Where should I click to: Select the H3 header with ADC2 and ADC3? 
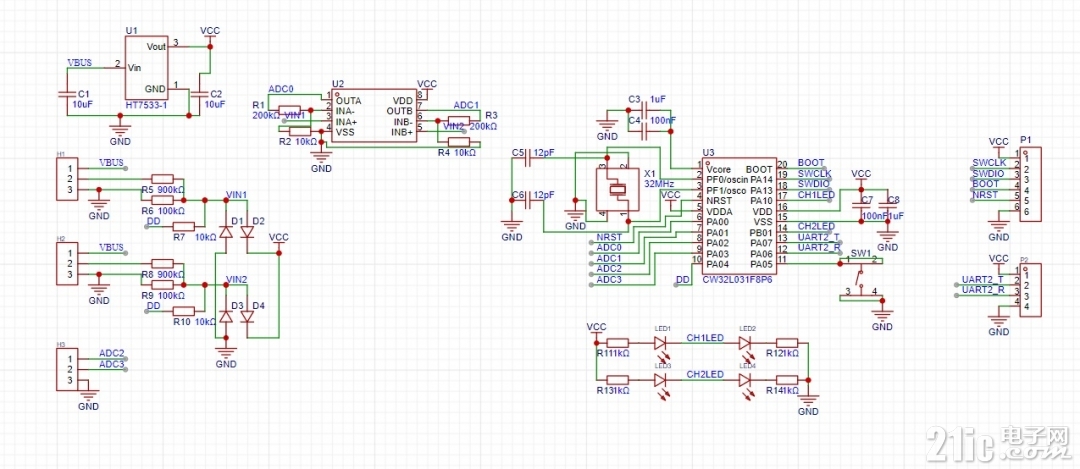coord(68,369)
